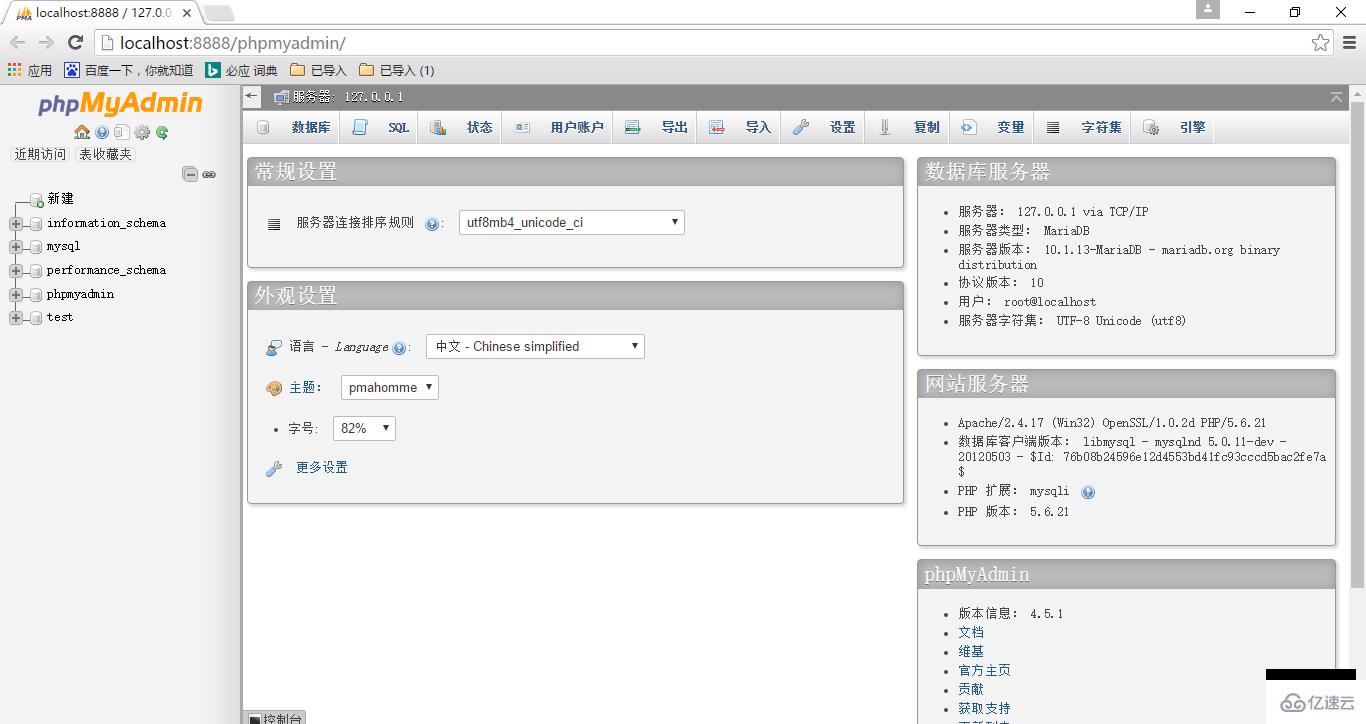Expand the information_schema tree node
Screen dimensions: 1366x724
[15, 224]
